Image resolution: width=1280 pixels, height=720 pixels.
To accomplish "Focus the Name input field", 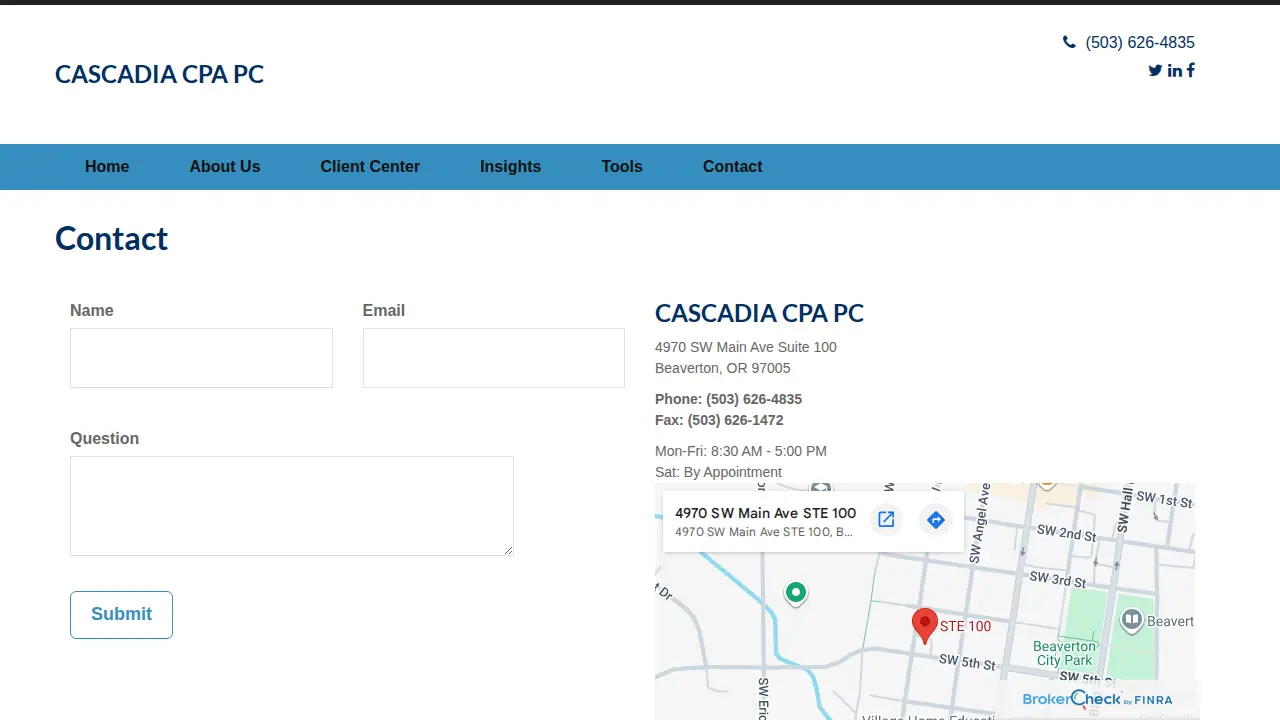I will point(201,358).
